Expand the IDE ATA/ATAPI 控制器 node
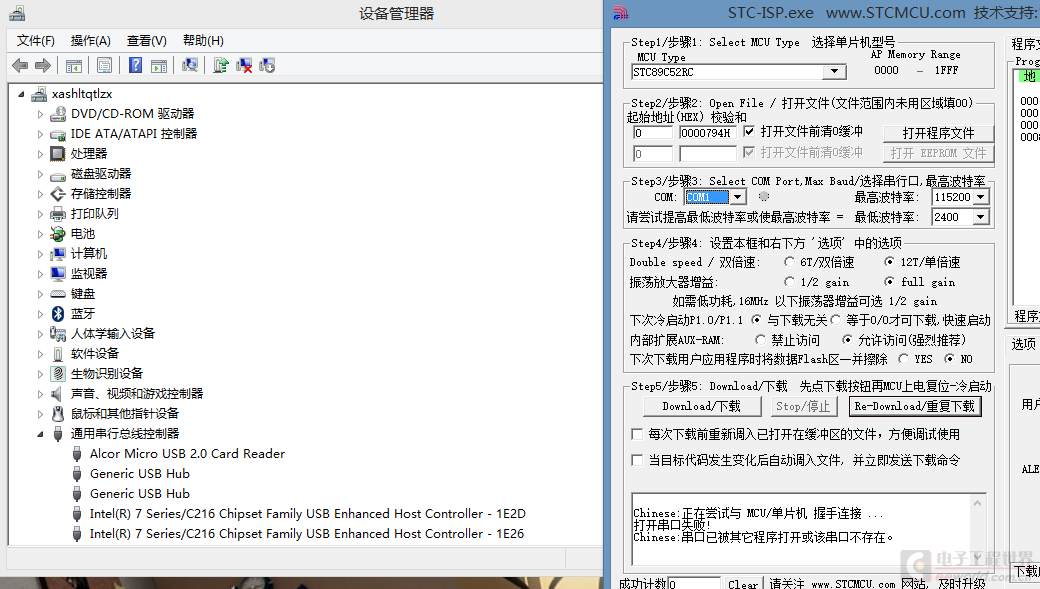Viewport: 1040px width, 589px height. click(x=40, y=134)
